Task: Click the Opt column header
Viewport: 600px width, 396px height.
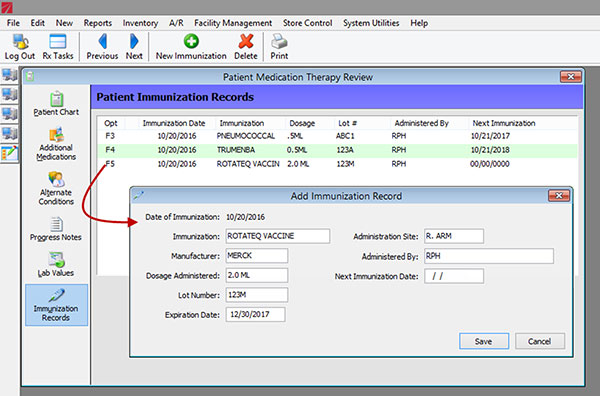Action: 111,123
